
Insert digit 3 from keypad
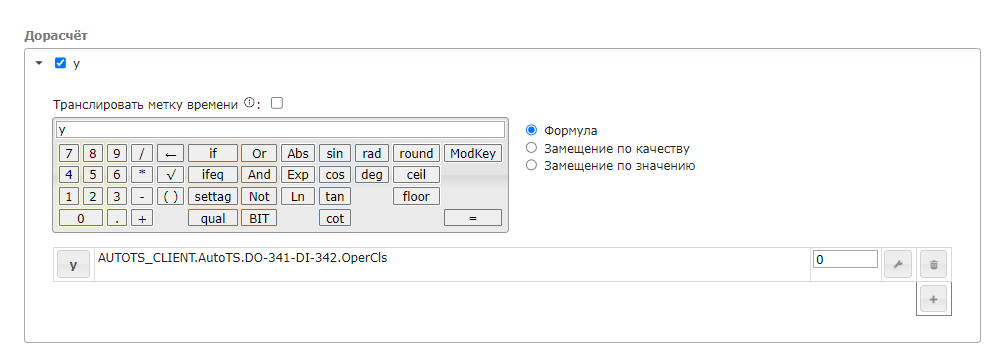(117, 196)
